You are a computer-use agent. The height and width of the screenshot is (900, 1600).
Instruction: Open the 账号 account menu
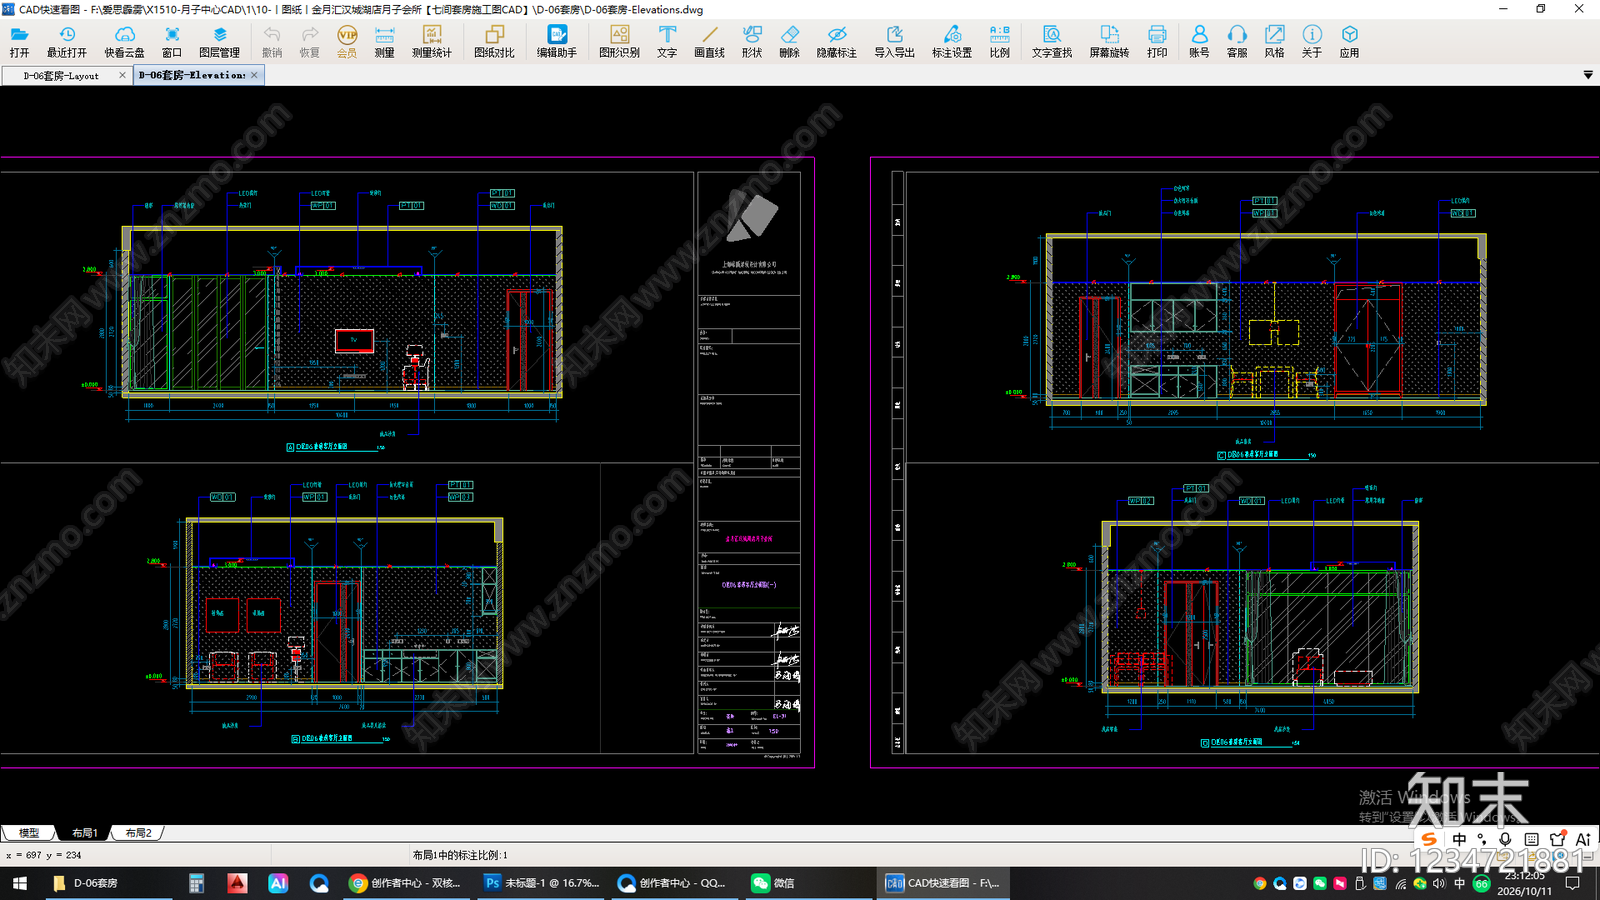pos(1199,42)
